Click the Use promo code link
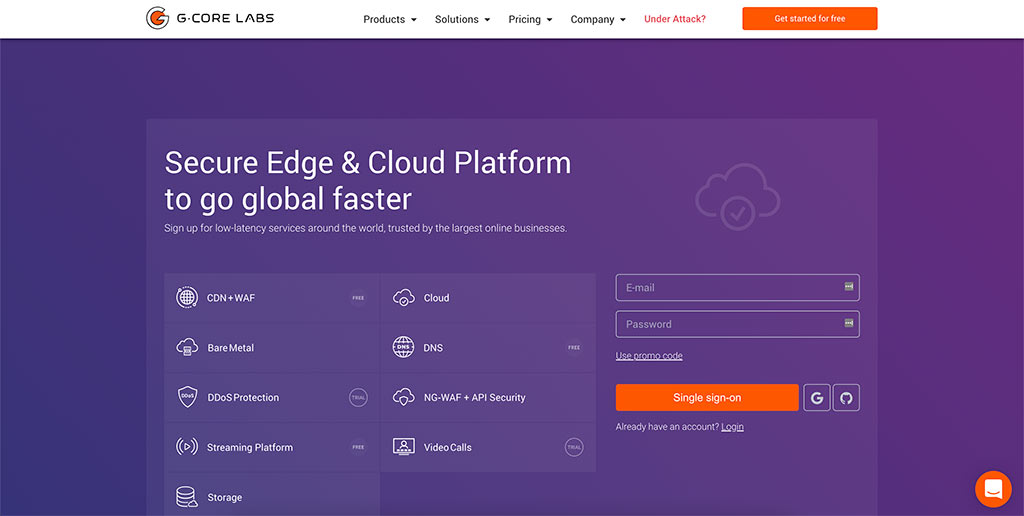 pos(649,356)
